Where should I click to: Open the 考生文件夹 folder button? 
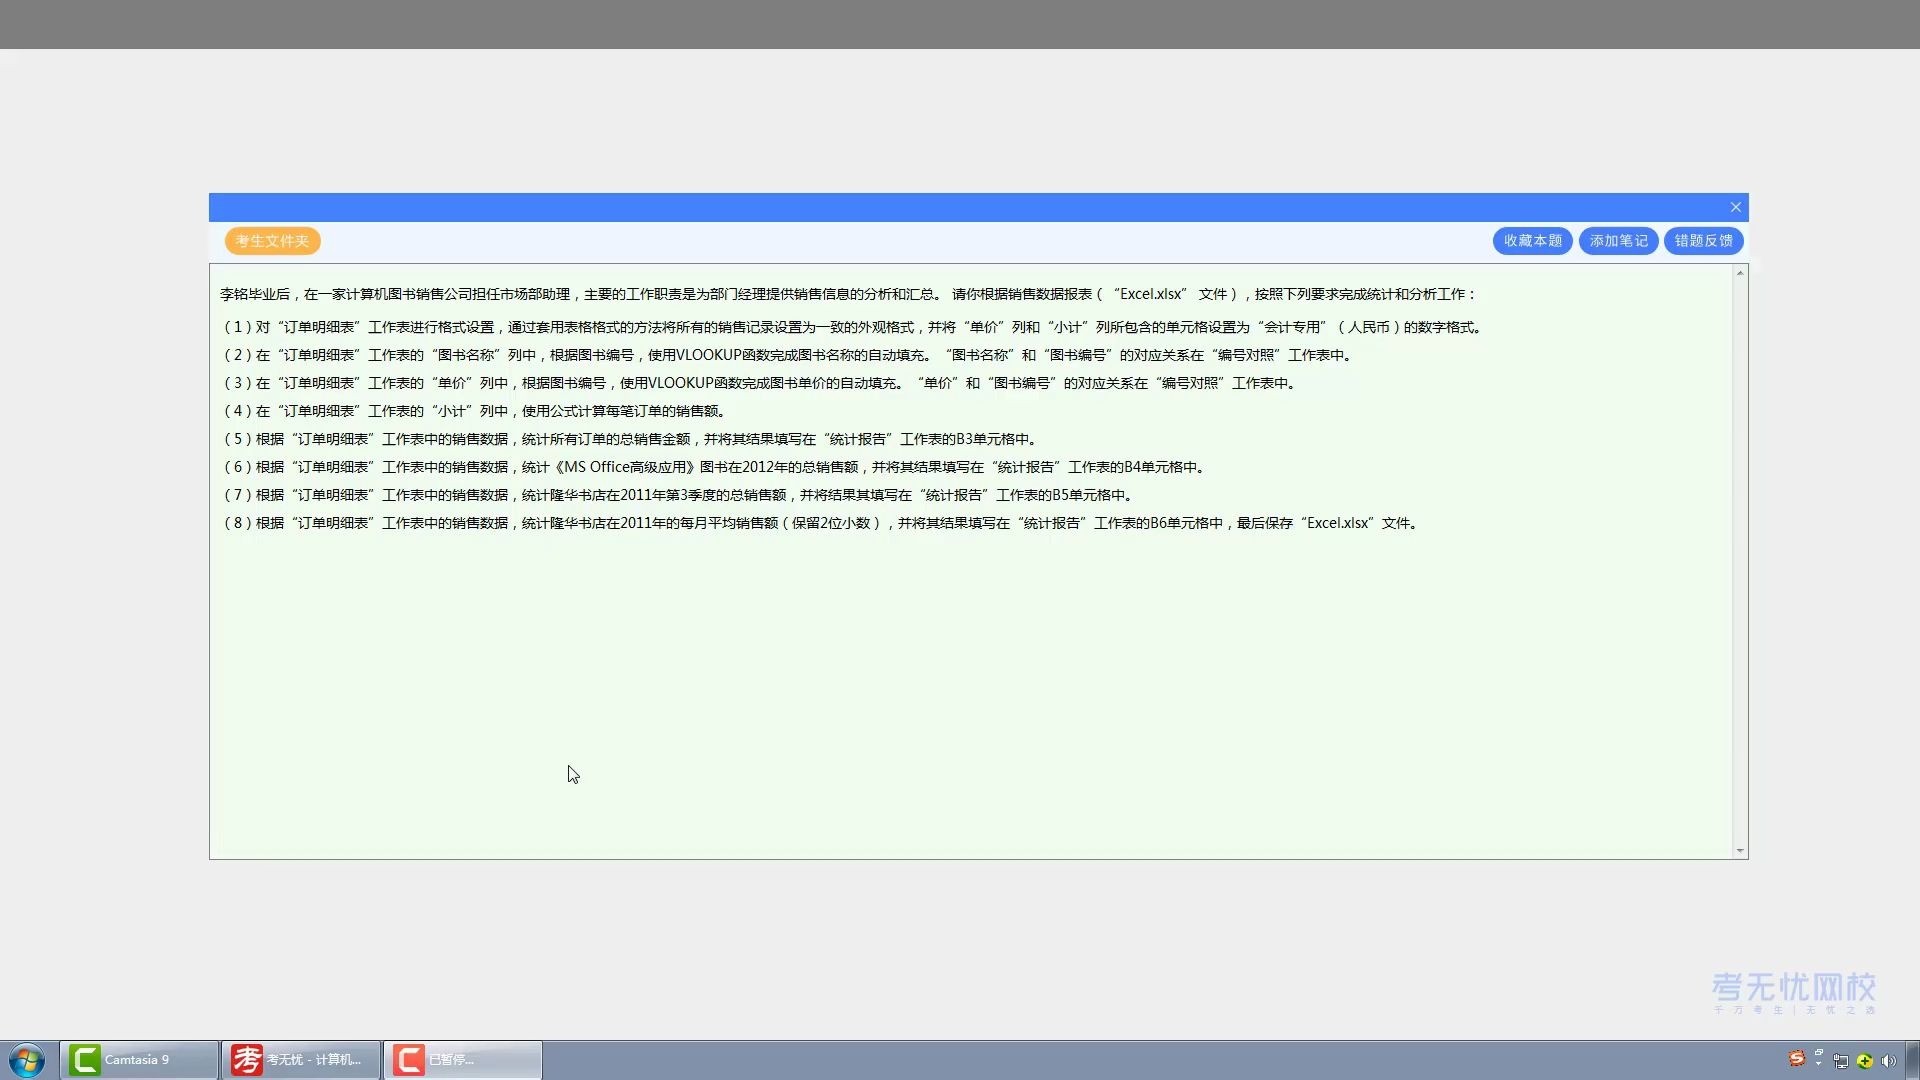272,241
